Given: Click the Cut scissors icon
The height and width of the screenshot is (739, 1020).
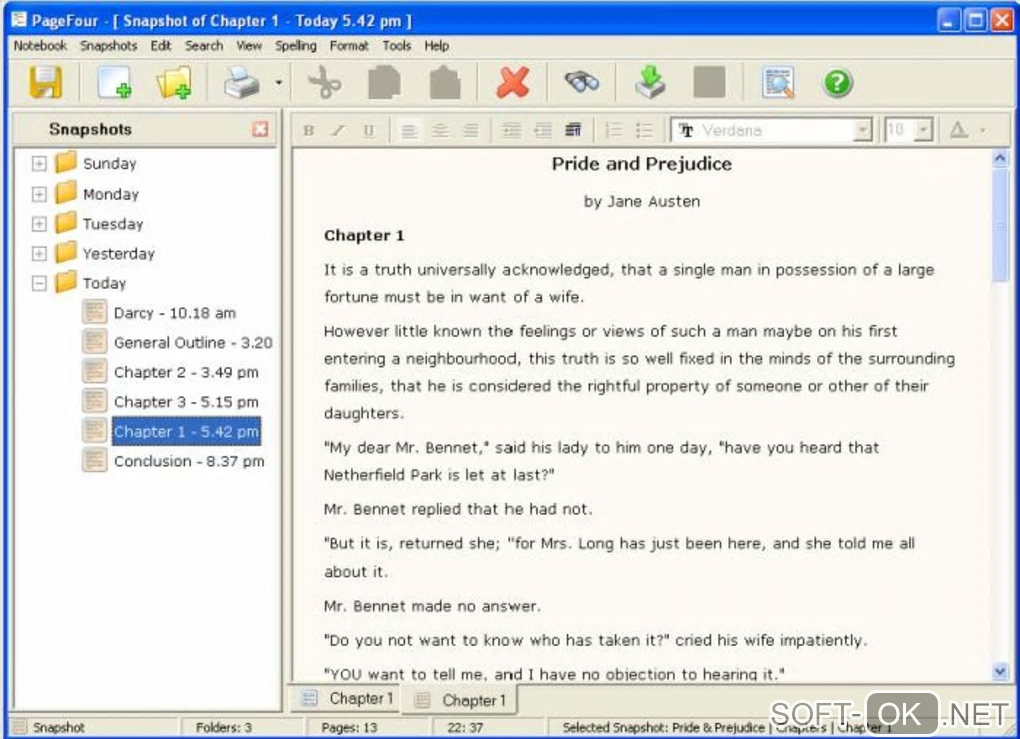Looking at the screenshot, I should pos(324,83).
